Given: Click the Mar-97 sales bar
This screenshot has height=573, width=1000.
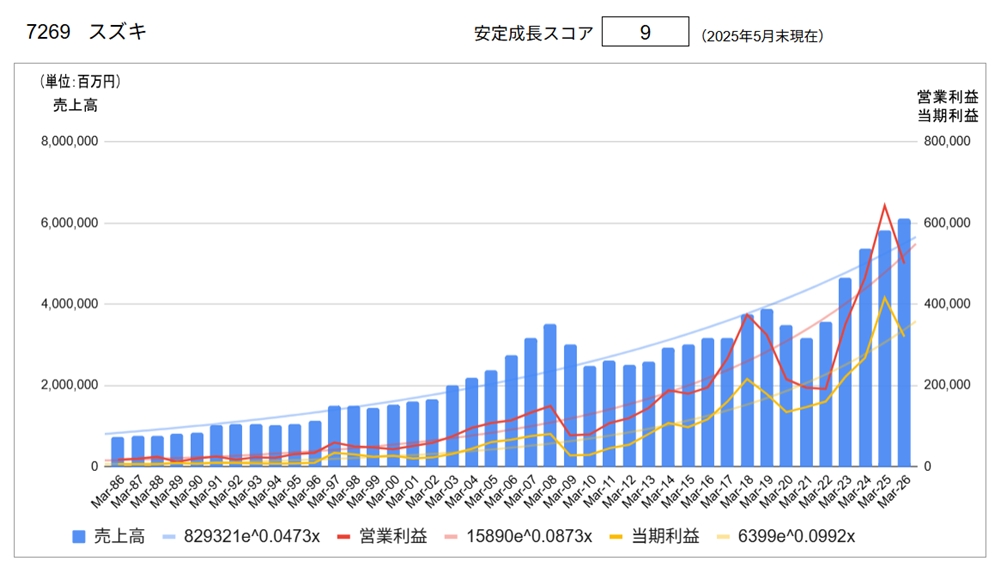Looking at the screenshot, I should pos(334,436).
